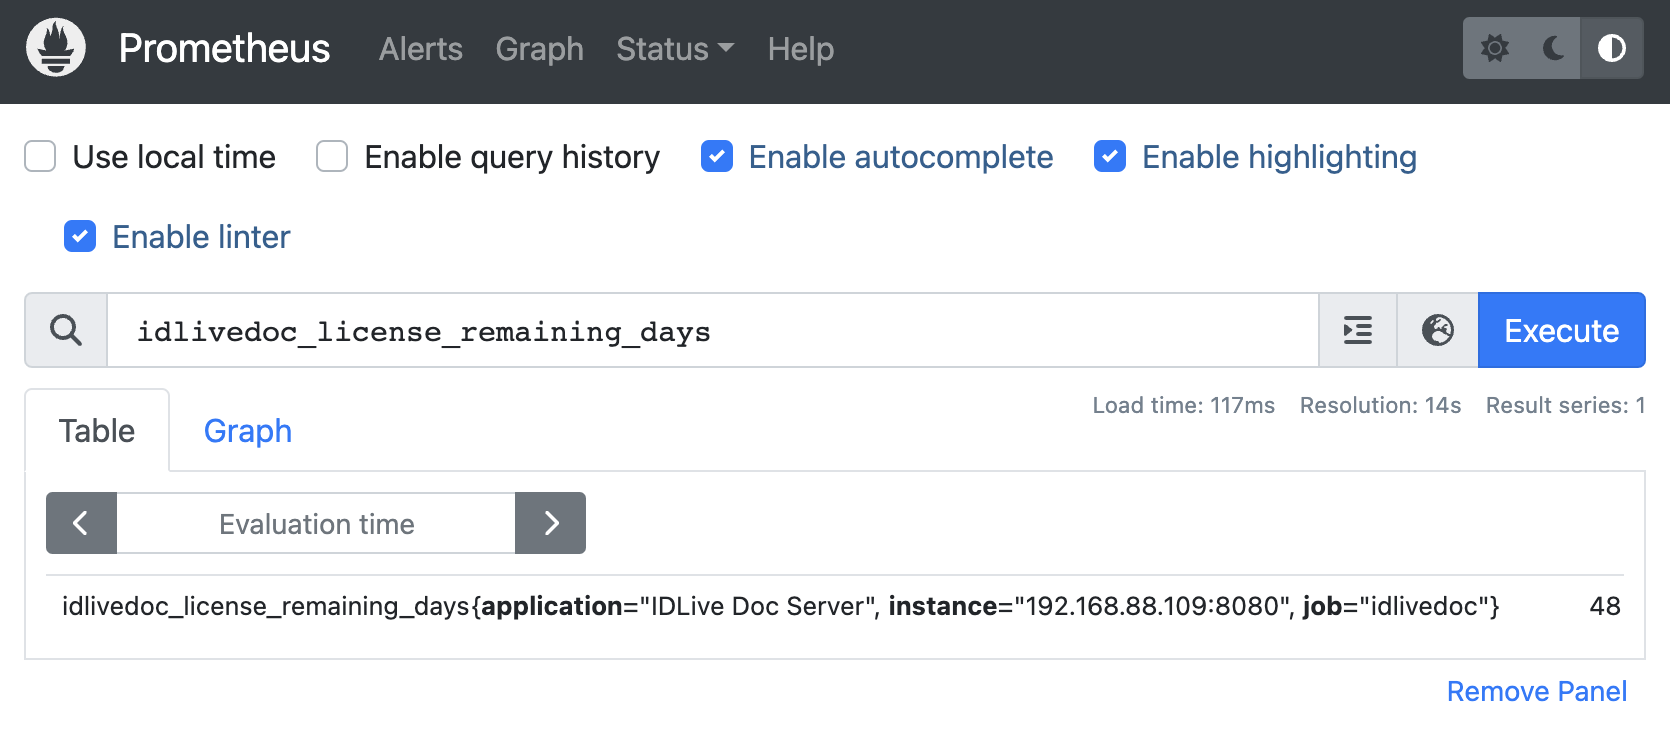
Task: Click the Remove Panel link
Action: tap(1536, 691)
